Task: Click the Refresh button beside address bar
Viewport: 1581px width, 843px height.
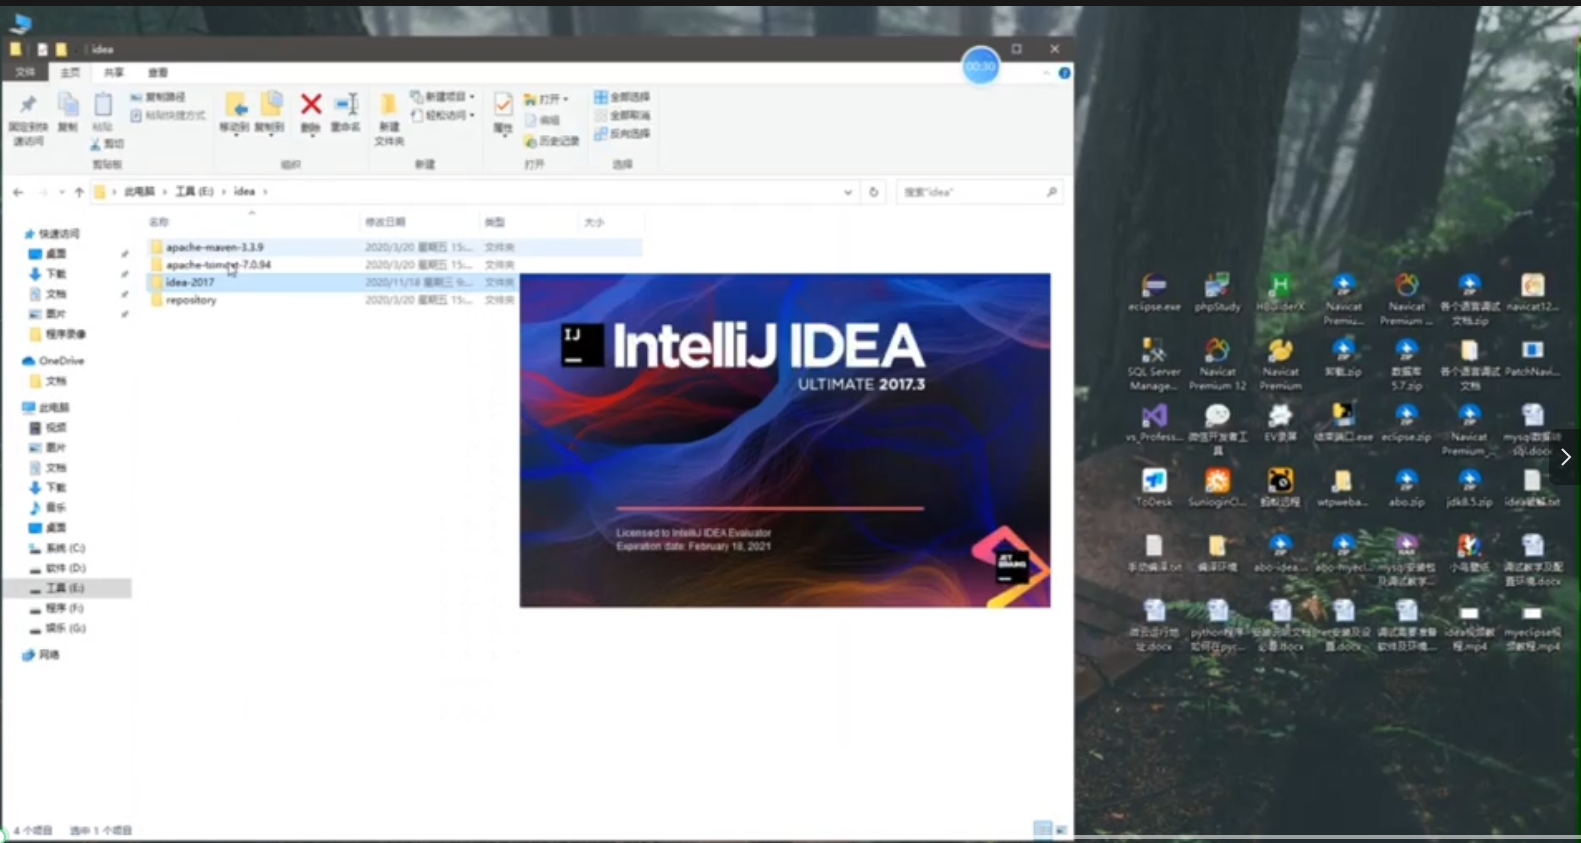Action: click(x=873, y=192)
